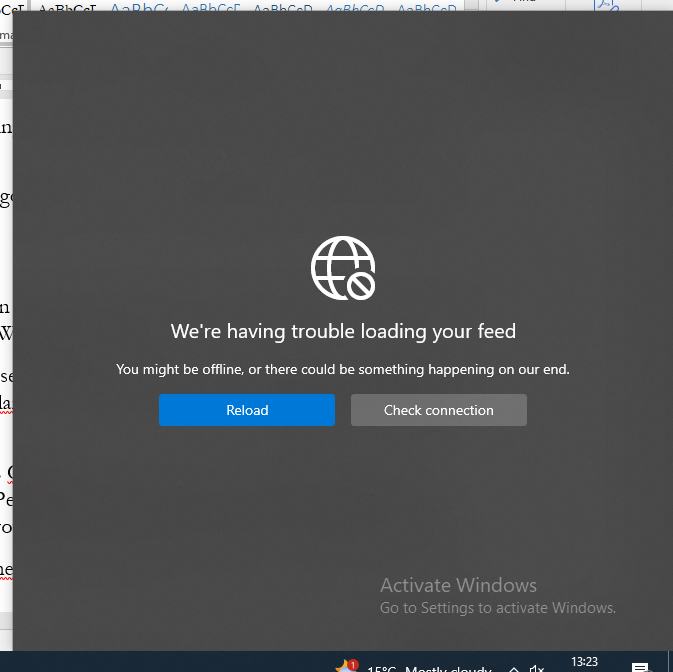
Task: Click the 15°C Mostly cloudy weather text
Action: 430,668
